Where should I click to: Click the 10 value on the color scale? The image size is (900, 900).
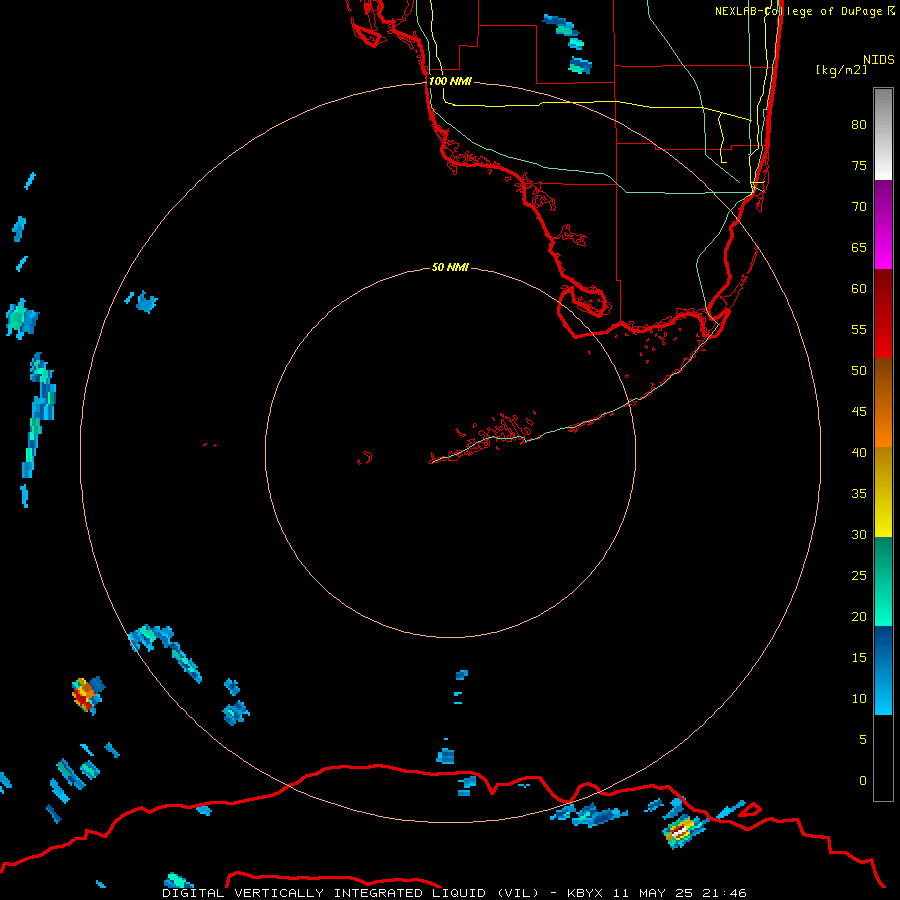click(859, 699)
